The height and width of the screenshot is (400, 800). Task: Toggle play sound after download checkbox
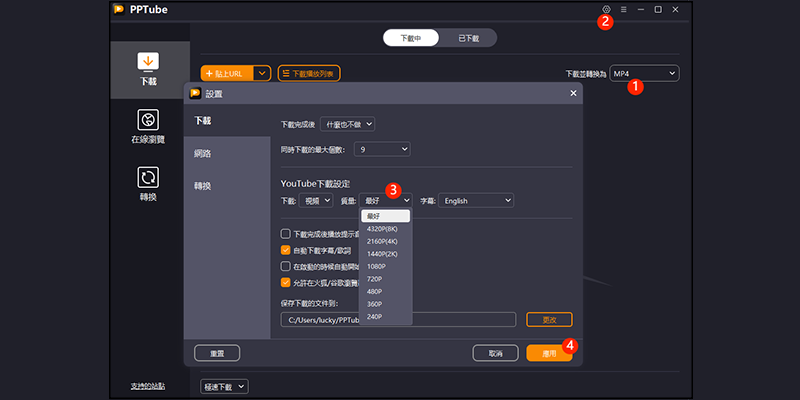coord(286,234)
